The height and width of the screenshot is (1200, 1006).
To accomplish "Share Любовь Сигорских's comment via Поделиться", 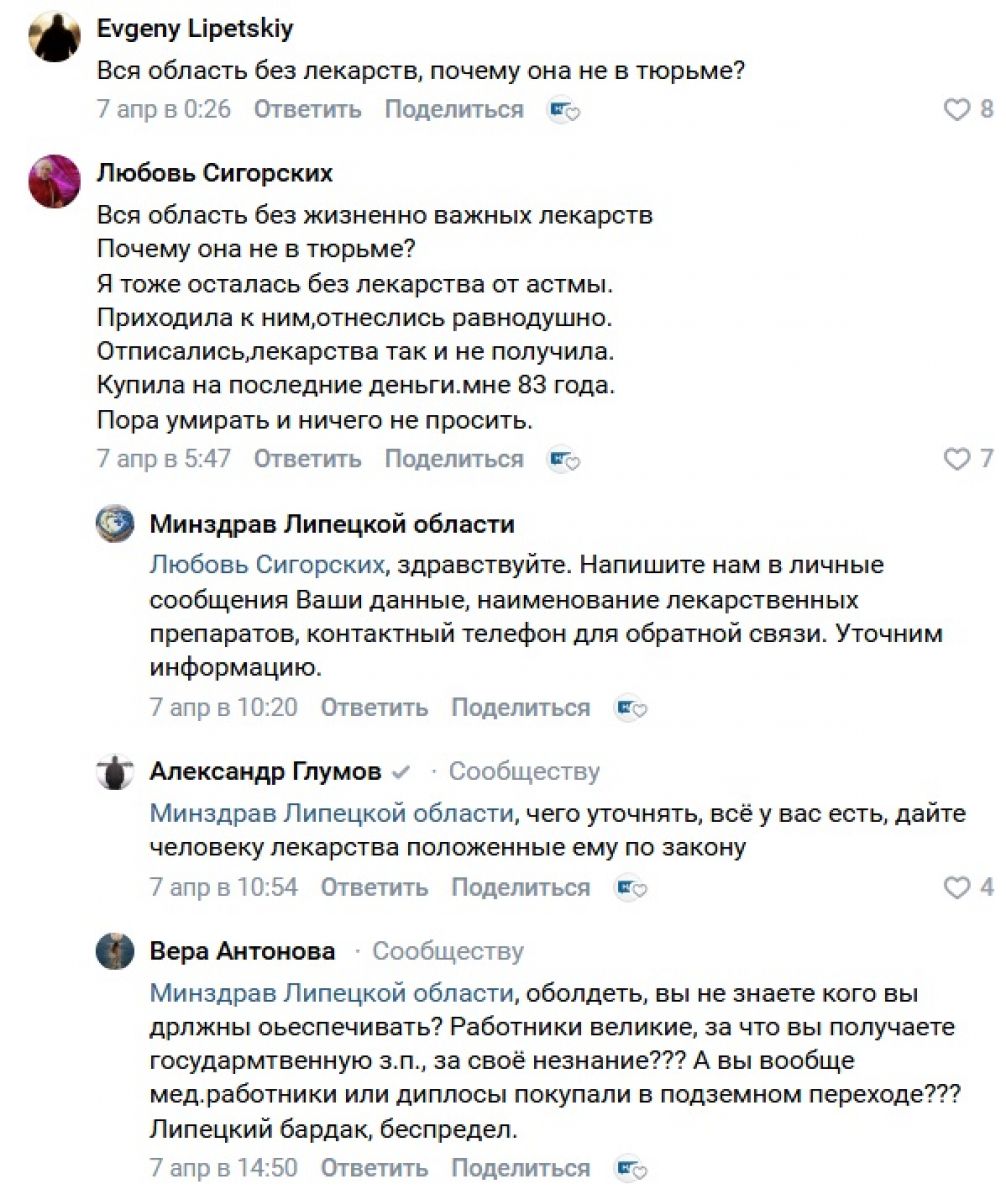I will [x=454, y=459].
